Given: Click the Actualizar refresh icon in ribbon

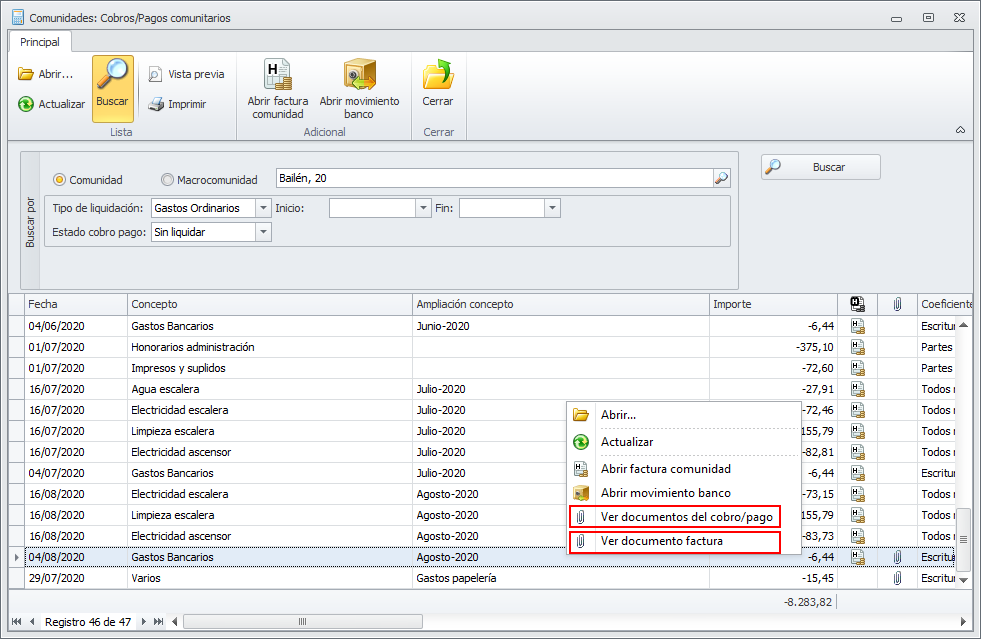Looking at the screenshot, I should [26, 104].
